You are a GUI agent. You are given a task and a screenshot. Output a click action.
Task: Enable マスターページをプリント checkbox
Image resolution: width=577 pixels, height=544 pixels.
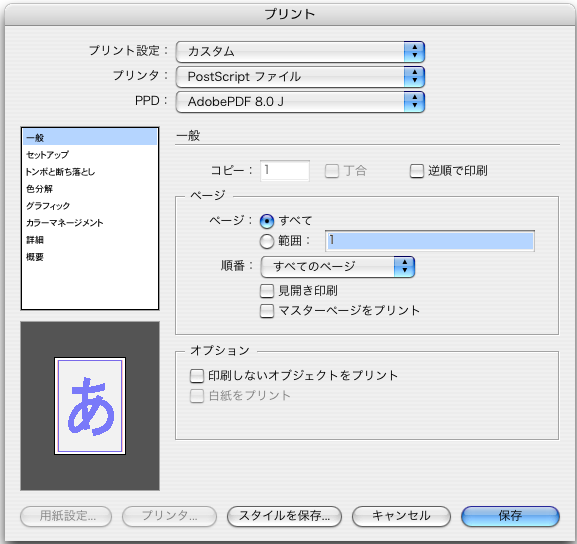tap(267, 311)
